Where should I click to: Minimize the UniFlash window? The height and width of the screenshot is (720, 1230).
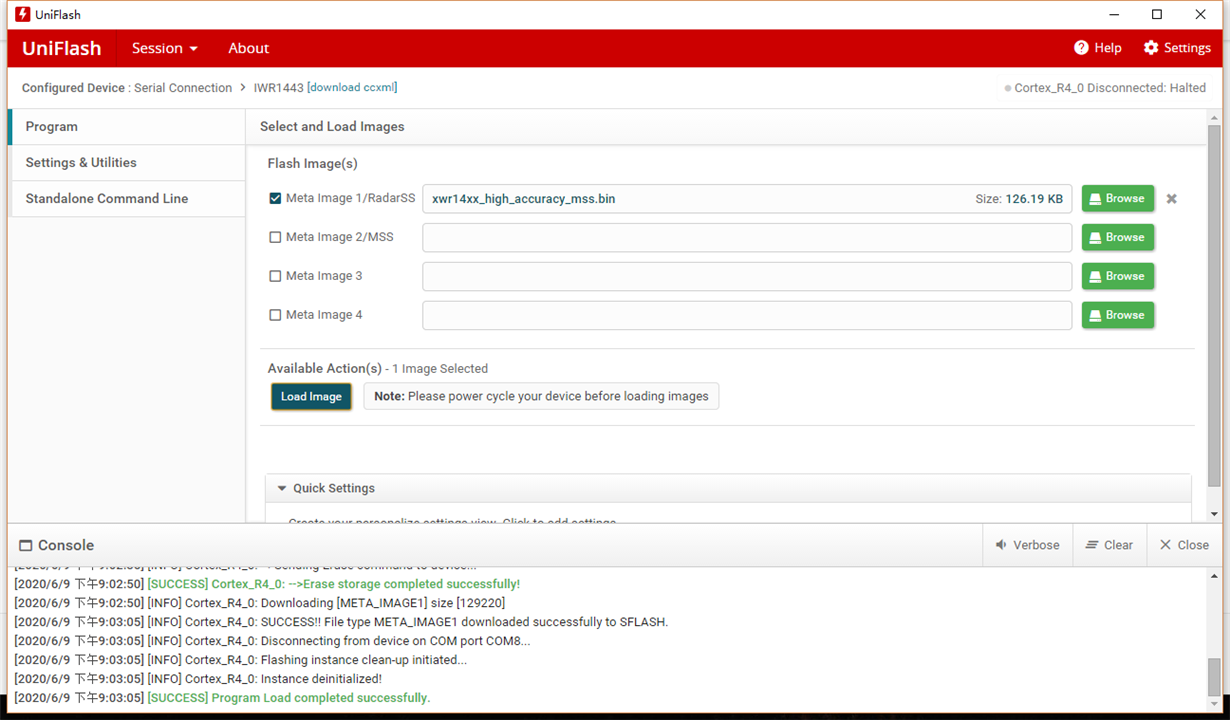(x=1114, y=14)
